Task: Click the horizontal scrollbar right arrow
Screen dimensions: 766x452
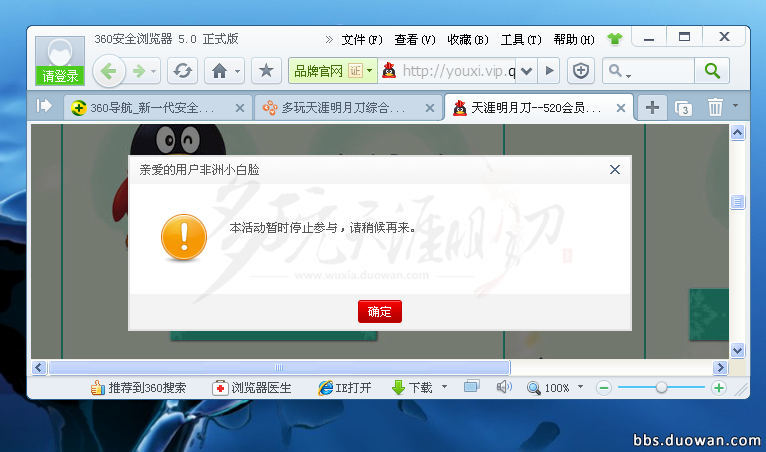Action: pos(720,367)
